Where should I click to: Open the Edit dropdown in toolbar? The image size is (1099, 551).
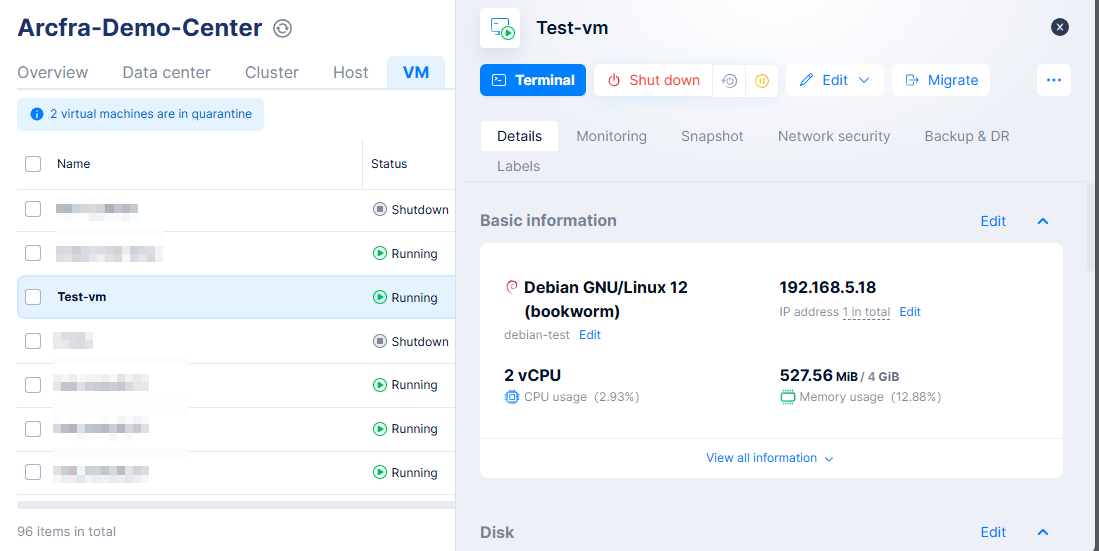pos(834,80)
